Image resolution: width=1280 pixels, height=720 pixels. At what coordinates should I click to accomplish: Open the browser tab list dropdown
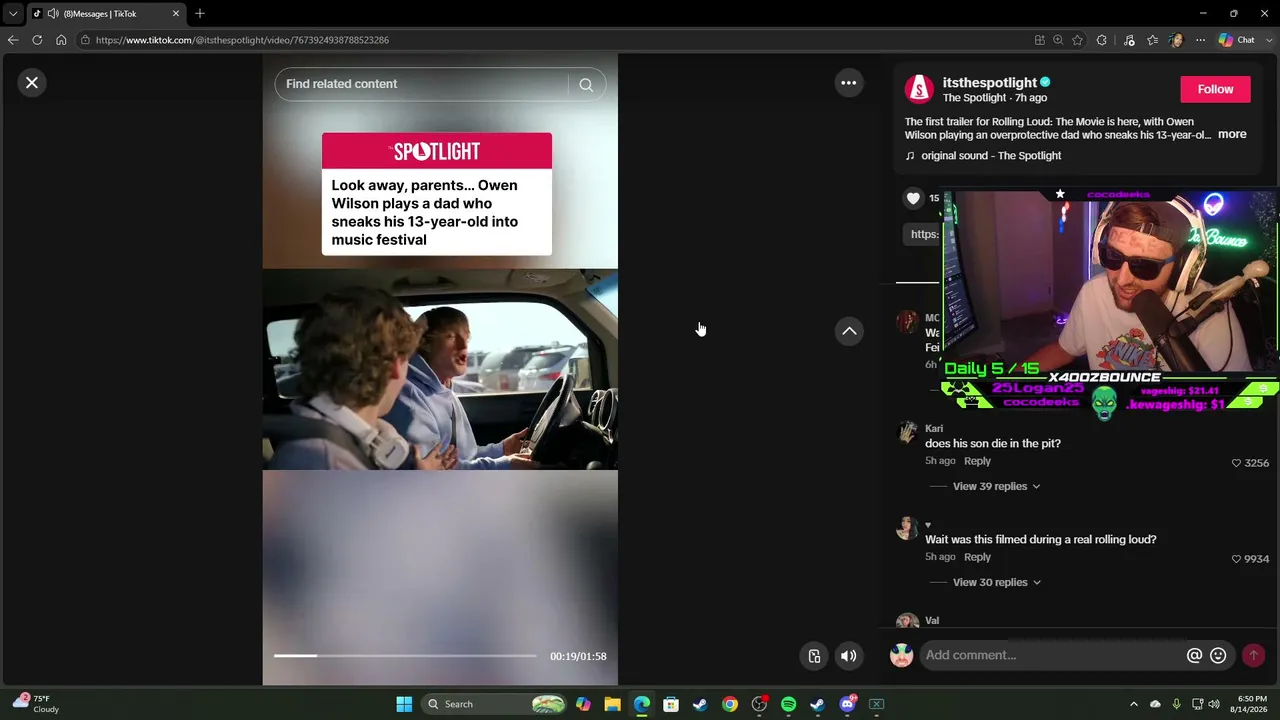point(13,14)
